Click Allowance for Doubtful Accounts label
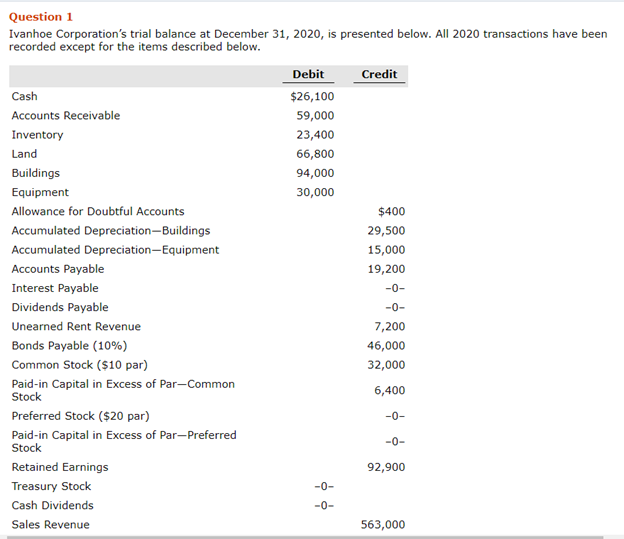The width and height of the screenshot is (624, 539). pos(98,211)
